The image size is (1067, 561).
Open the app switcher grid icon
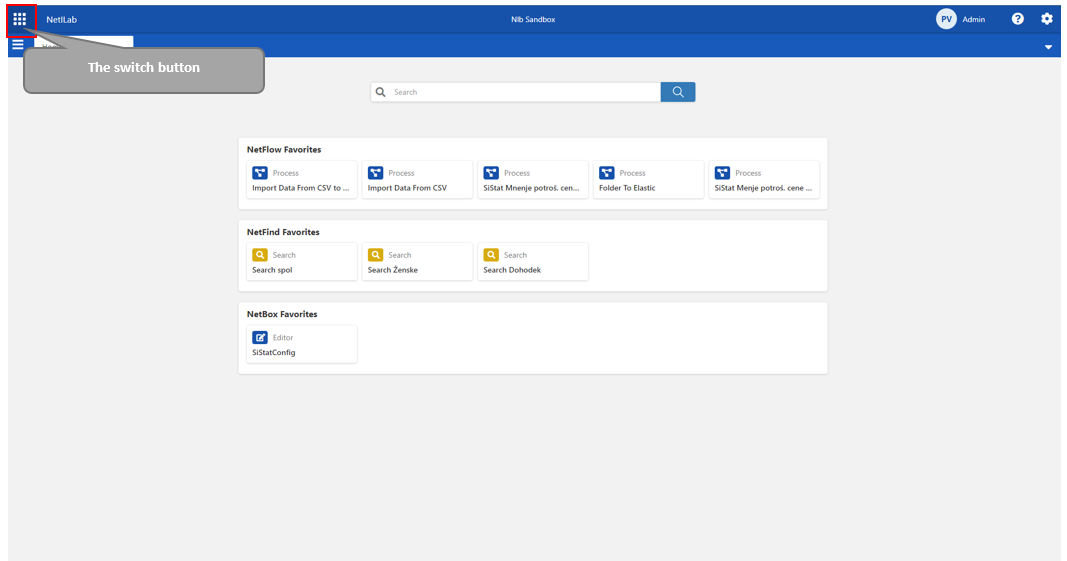tap(20, 19)
